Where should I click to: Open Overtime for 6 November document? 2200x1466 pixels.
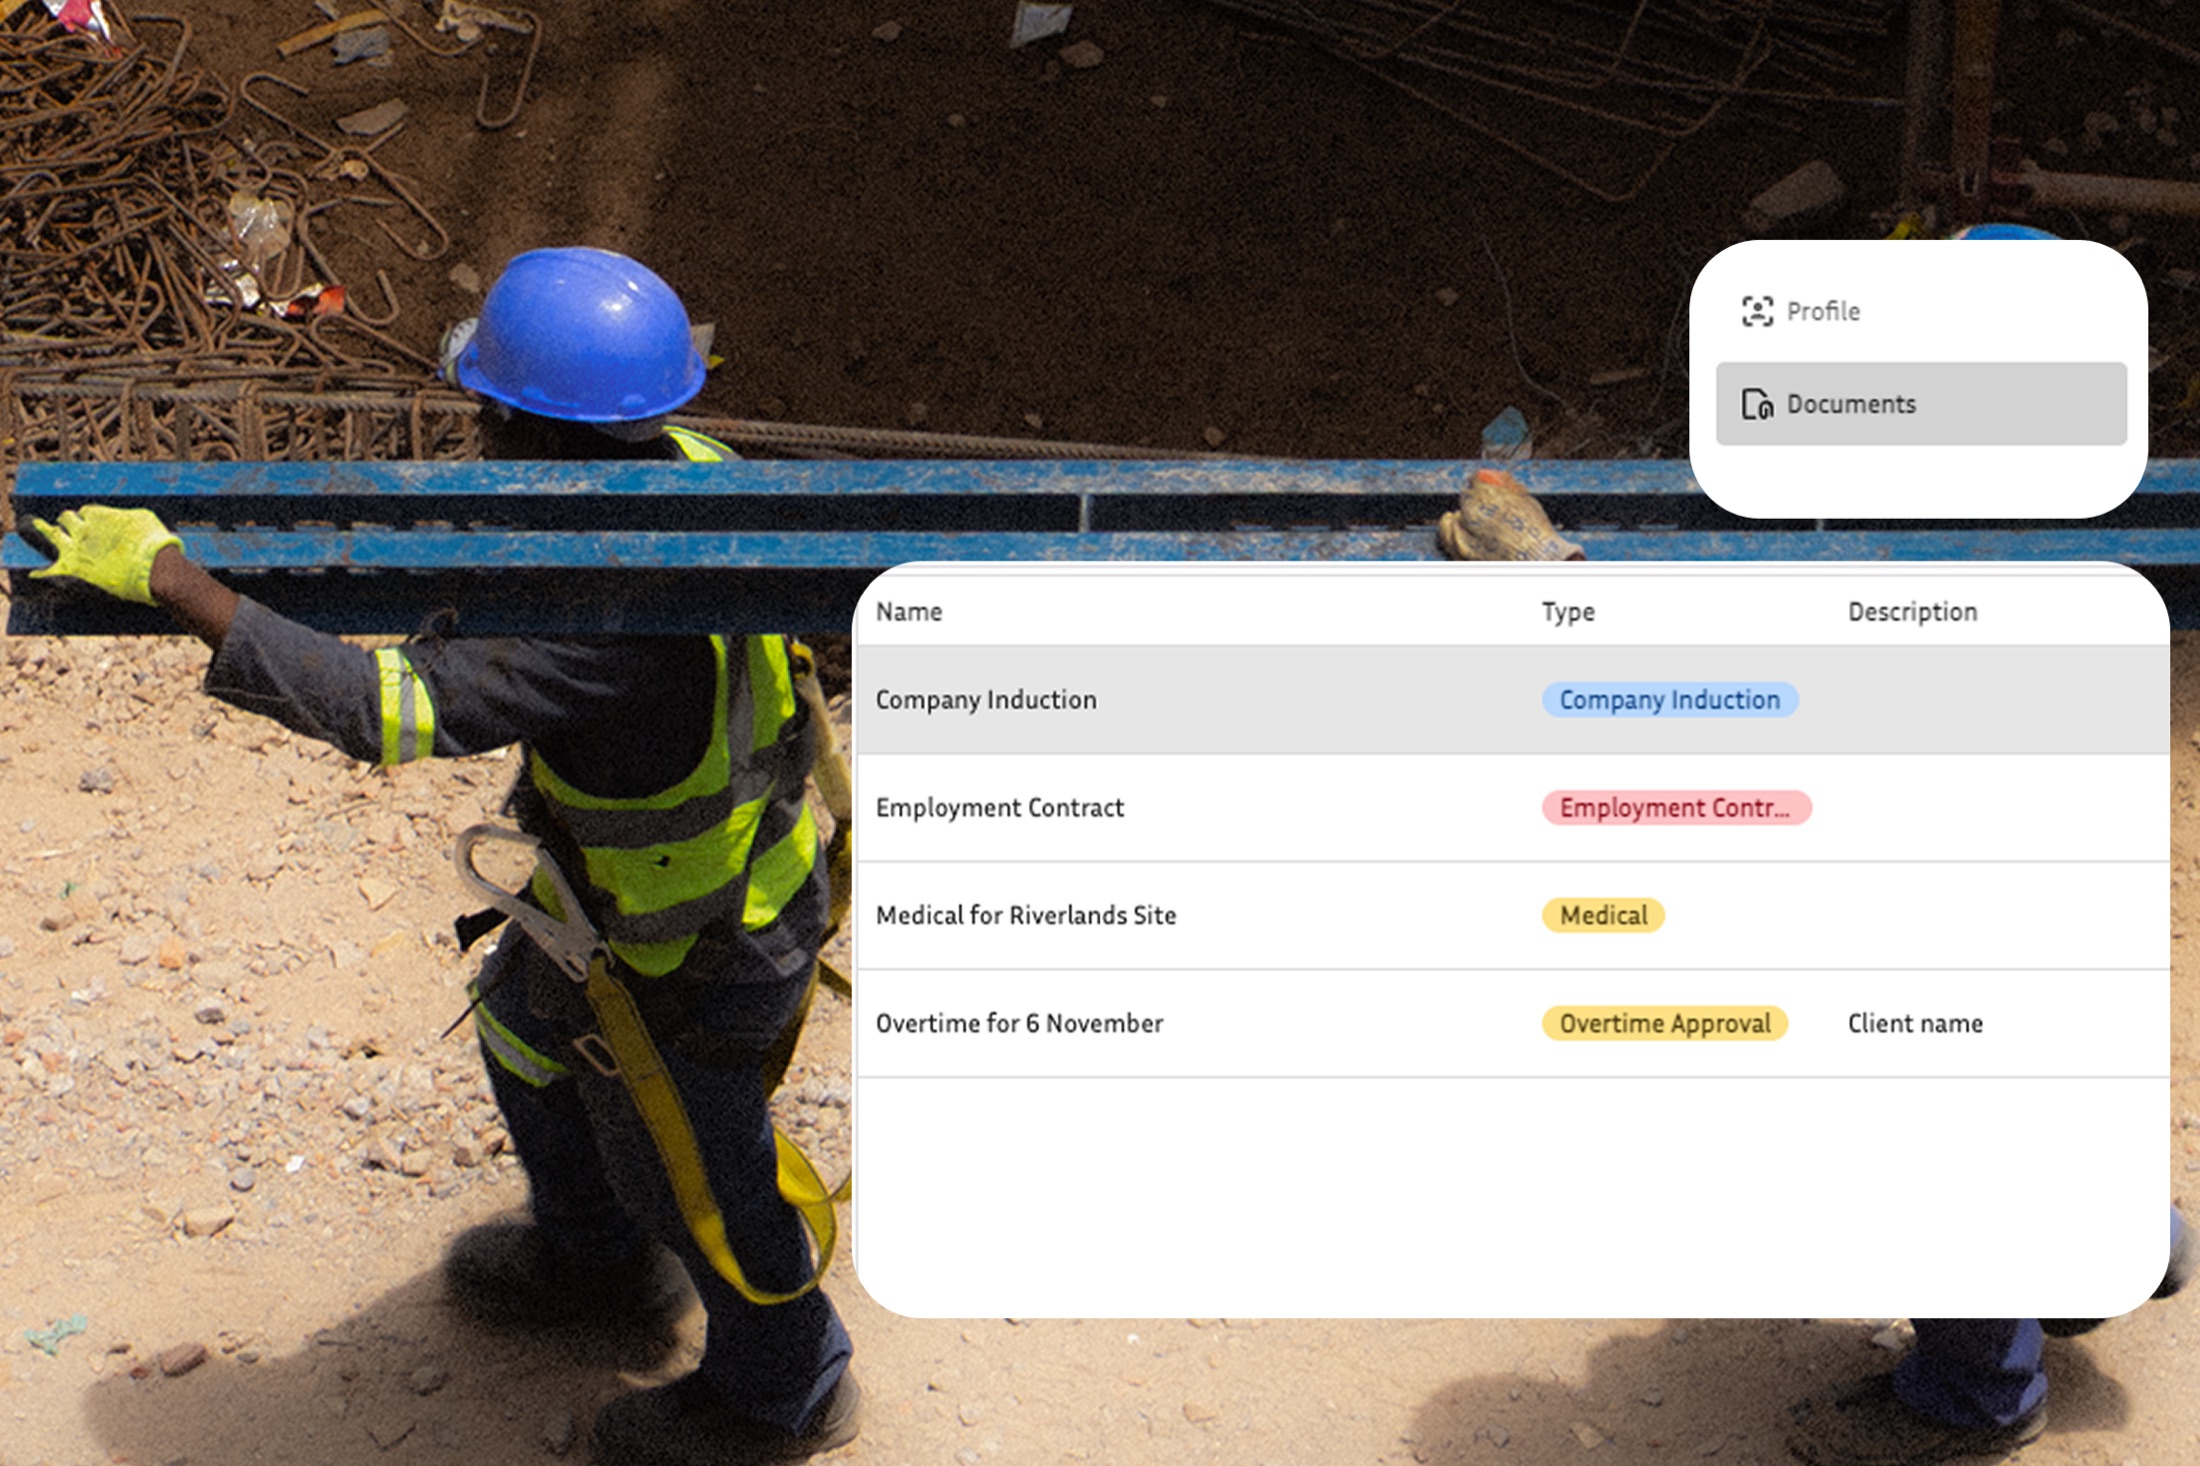click(x=1019, y=1024)
